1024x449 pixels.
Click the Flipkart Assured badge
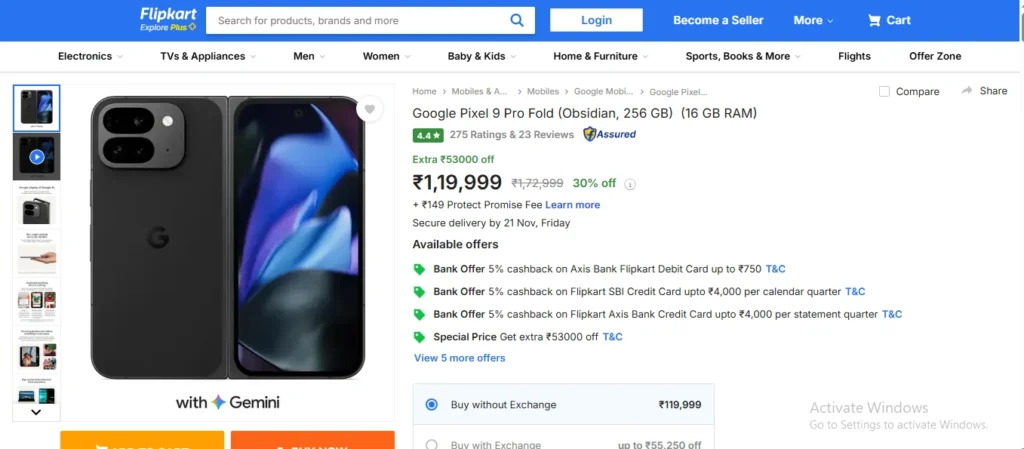[610, 134]
